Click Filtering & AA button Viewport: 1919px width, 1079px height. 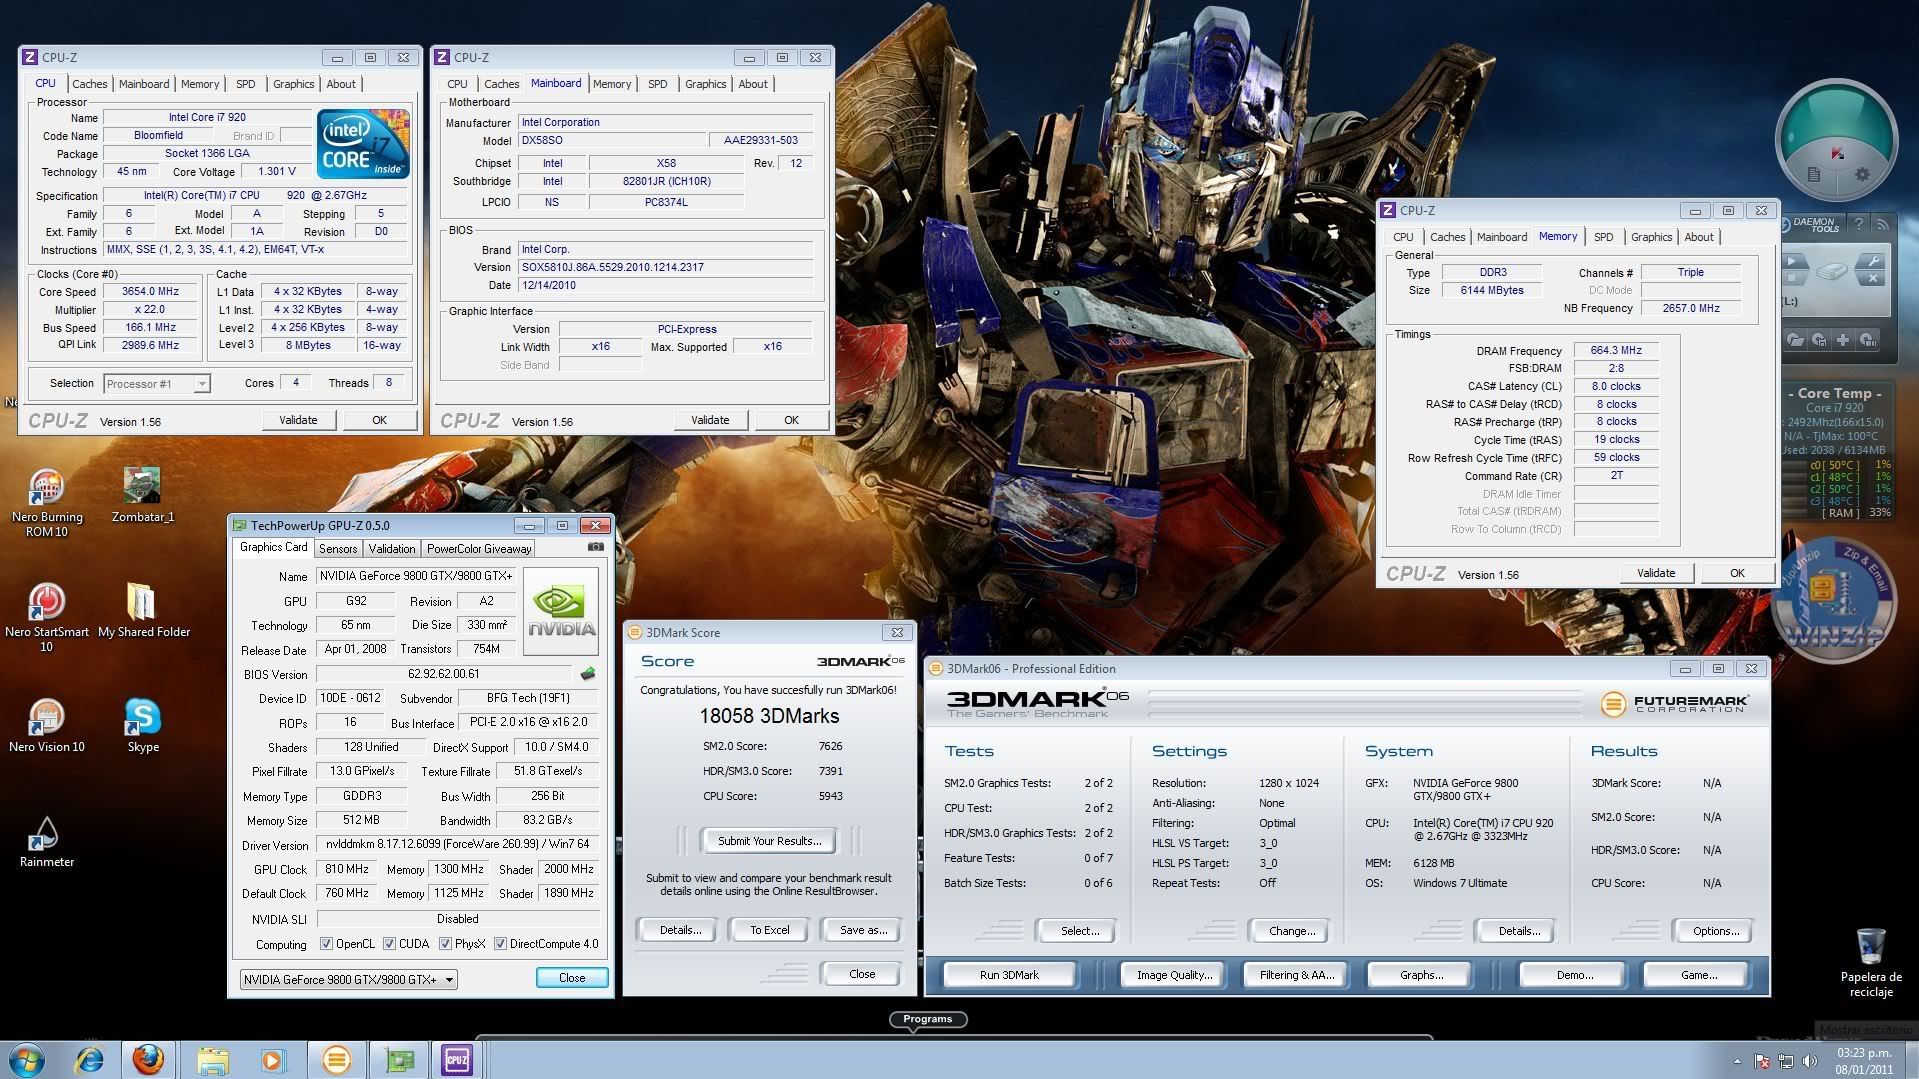1297,975
